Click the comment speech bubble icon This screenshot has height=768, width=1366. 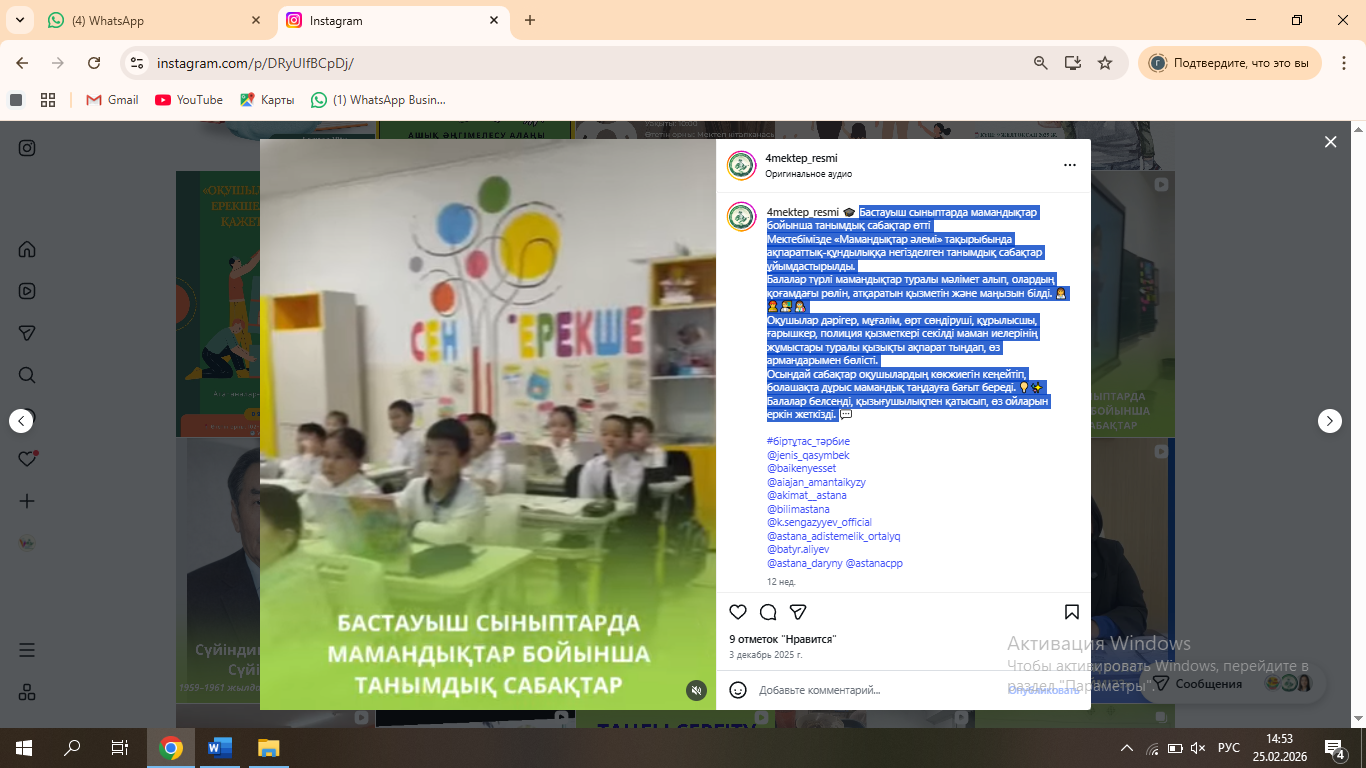pyautogui.click(x=768, y=612)
